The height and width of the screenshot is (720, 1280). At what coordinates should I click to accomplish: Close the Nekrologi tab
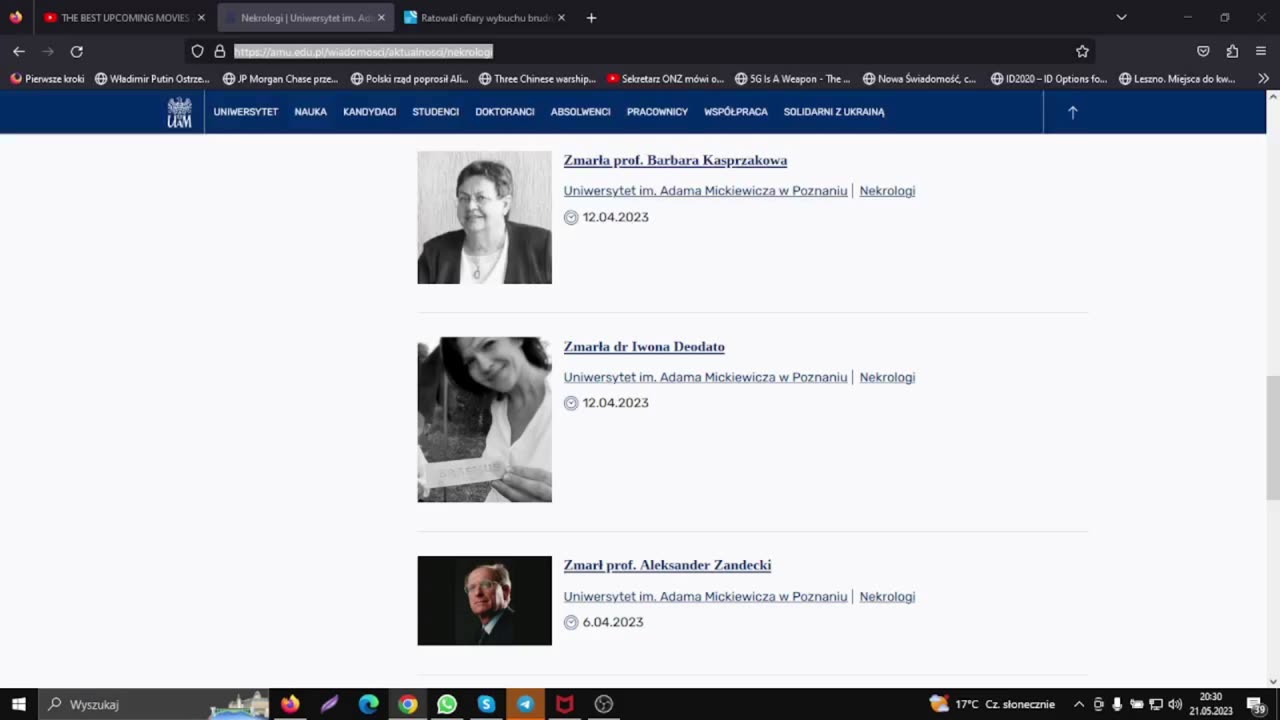coord(381,18)
